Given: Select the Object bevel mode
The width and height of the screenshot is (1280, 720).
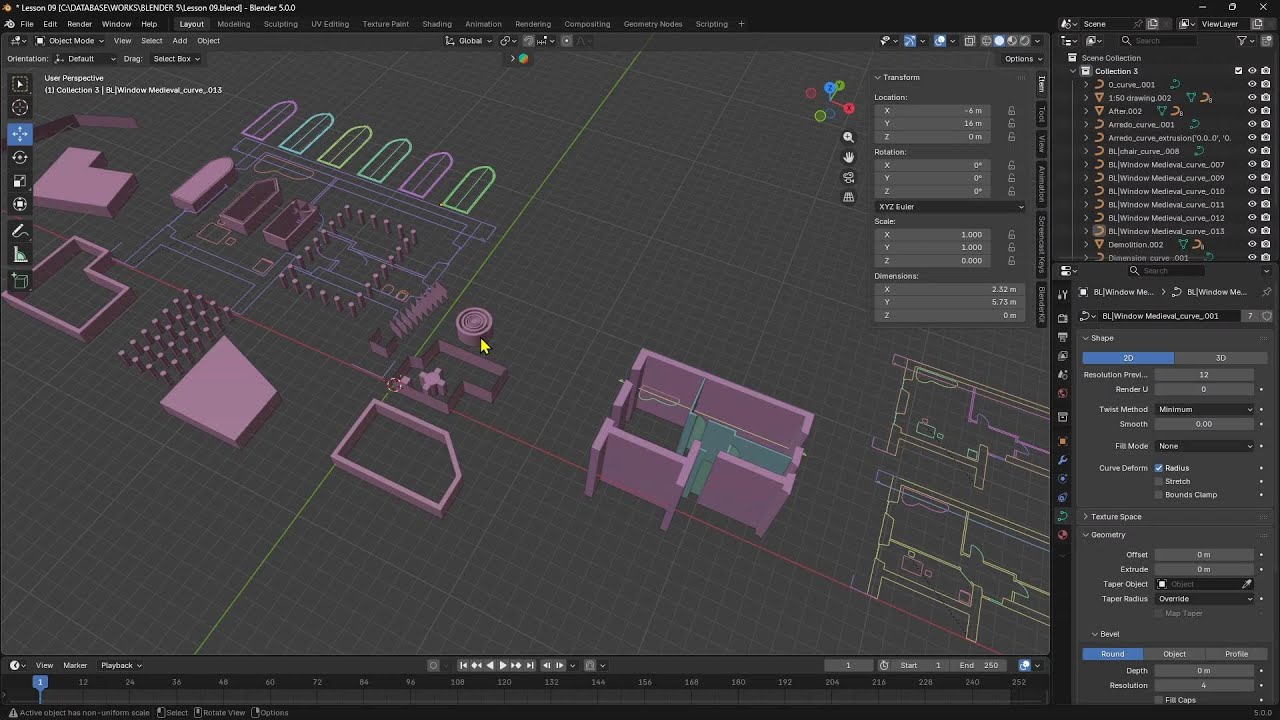Looking at the screenshot, I should coord(1174,654).
